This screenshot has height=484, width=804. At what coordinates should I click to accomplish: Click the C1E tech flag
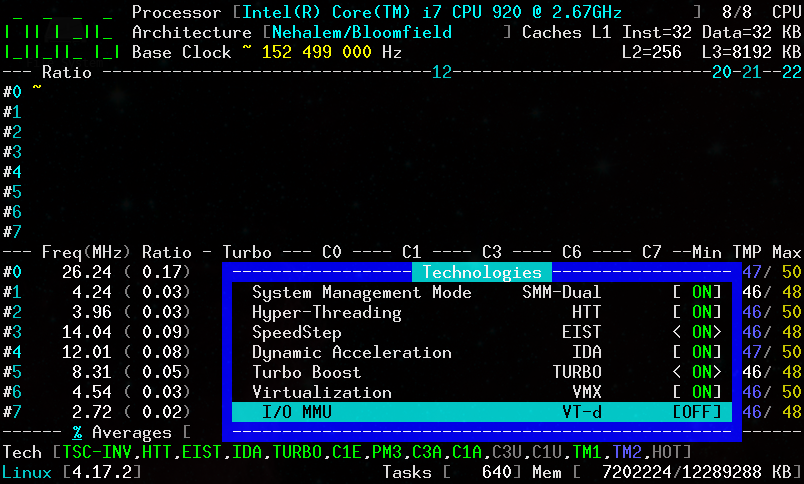point(347,452)
